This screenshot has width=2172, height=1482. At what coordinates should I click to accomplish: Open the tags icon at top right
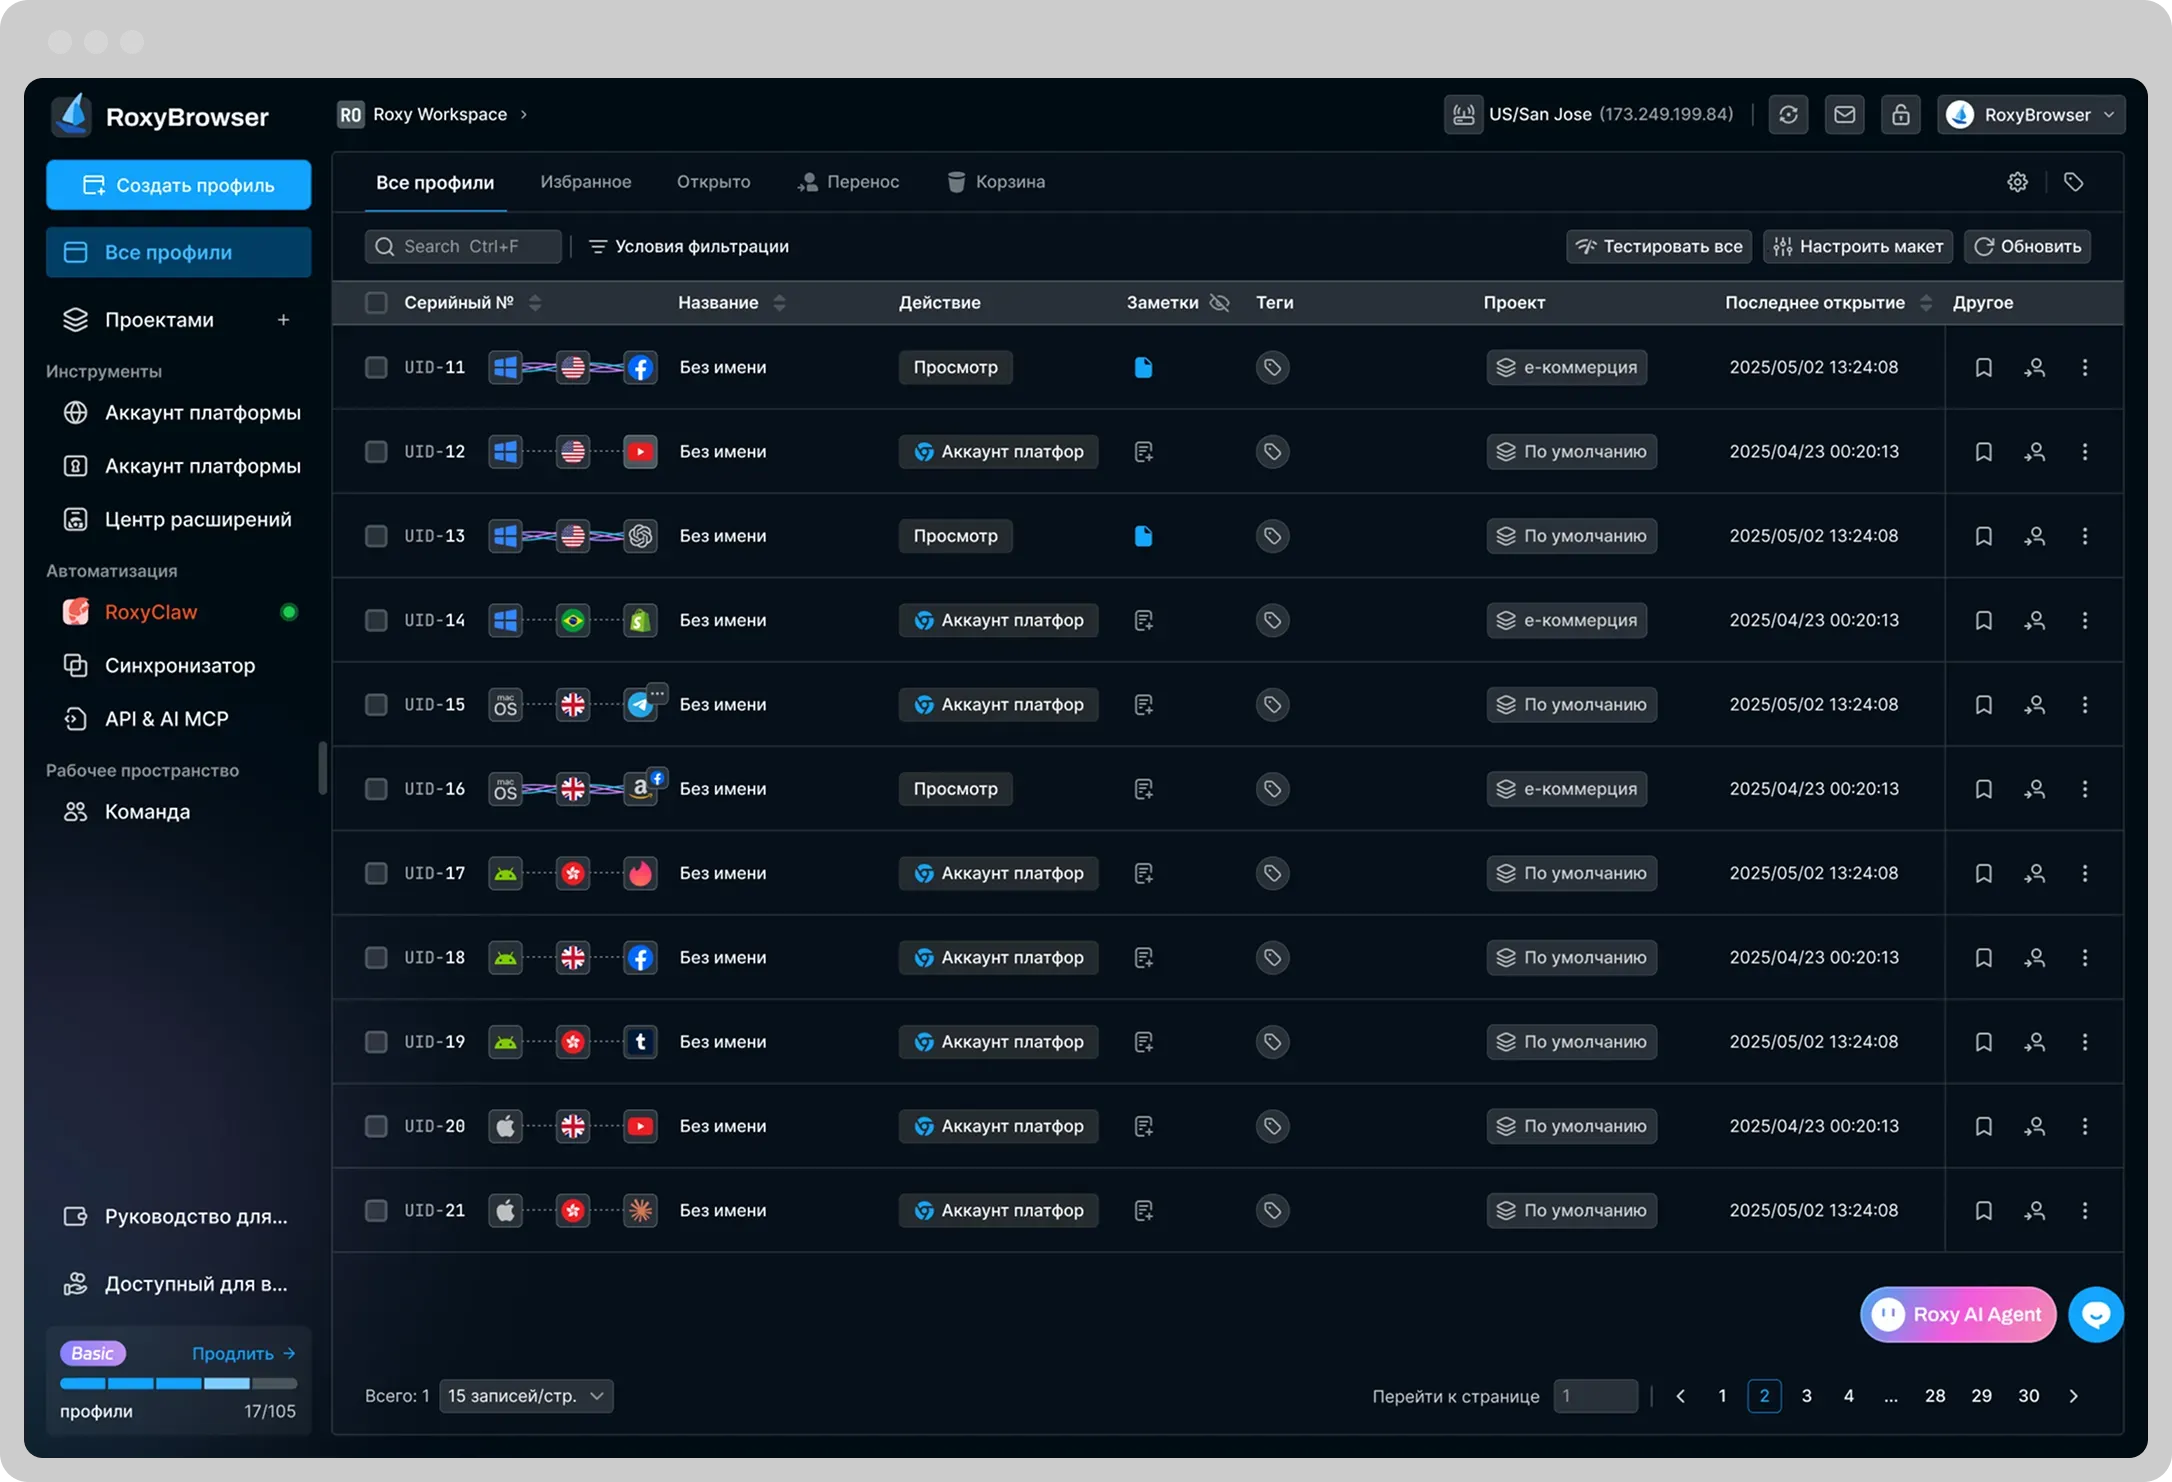[2073, 182]
